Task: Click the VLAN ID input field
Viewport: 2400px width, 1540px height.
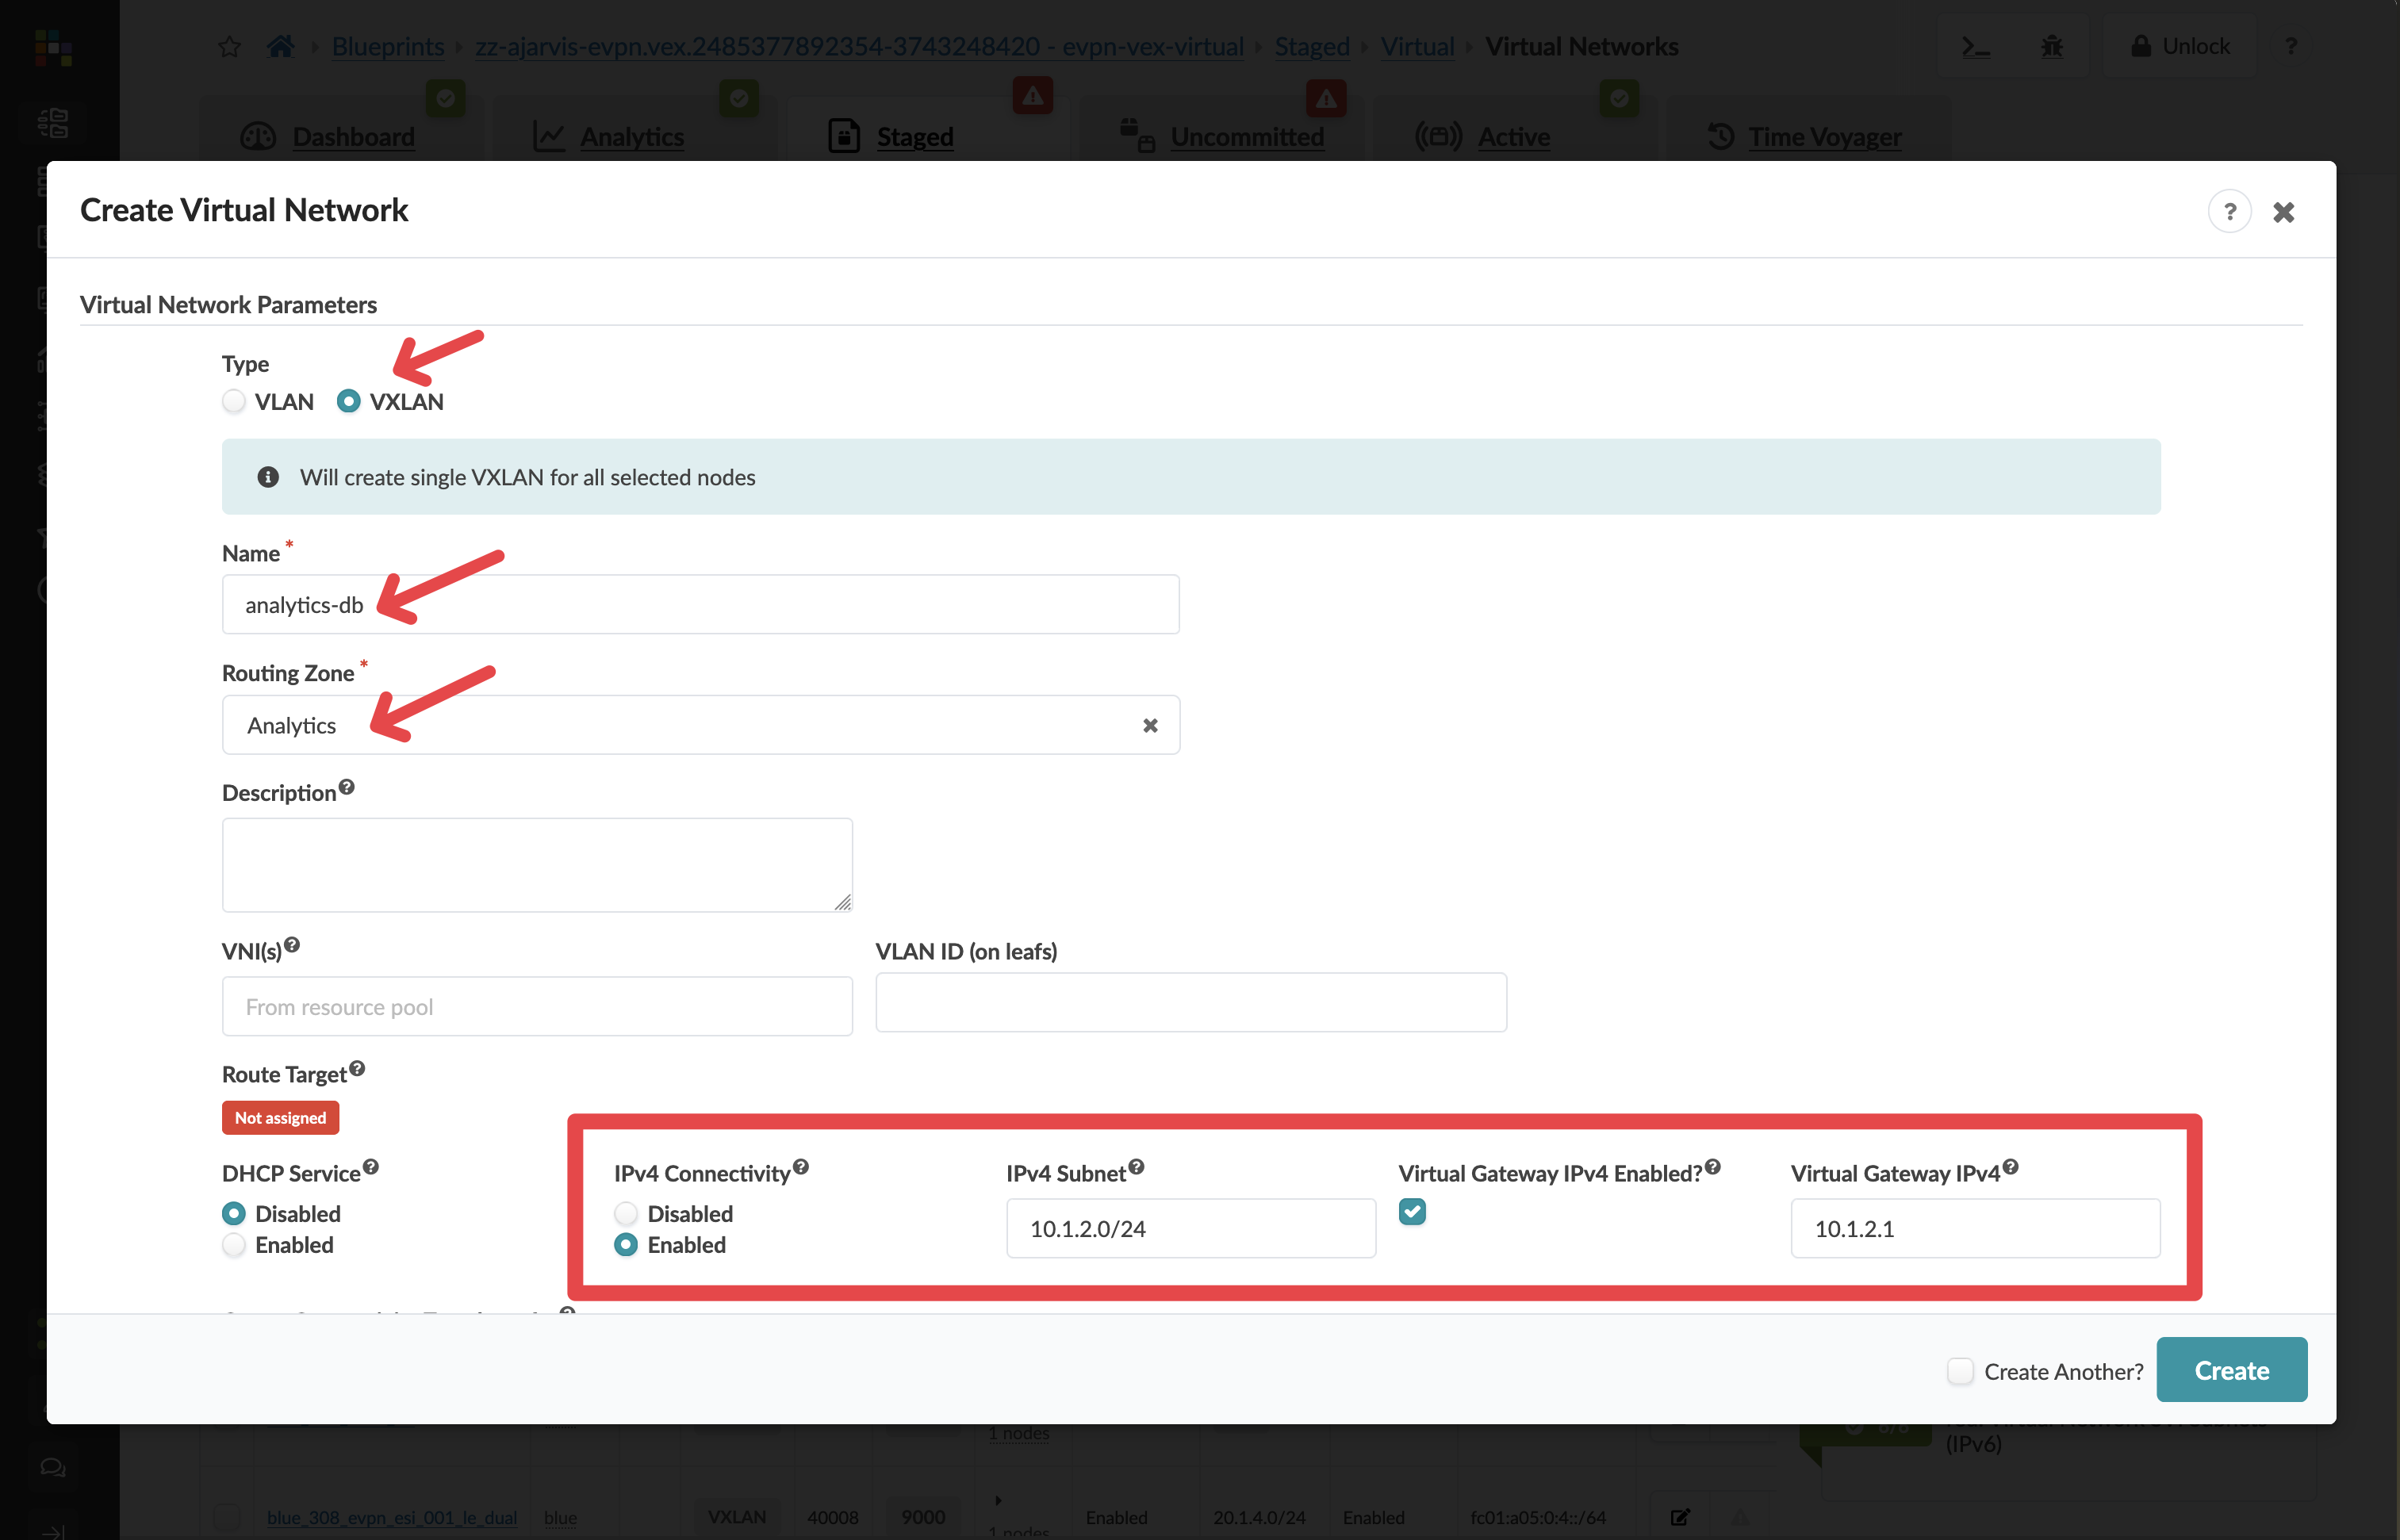Action: (1190, 1003)
